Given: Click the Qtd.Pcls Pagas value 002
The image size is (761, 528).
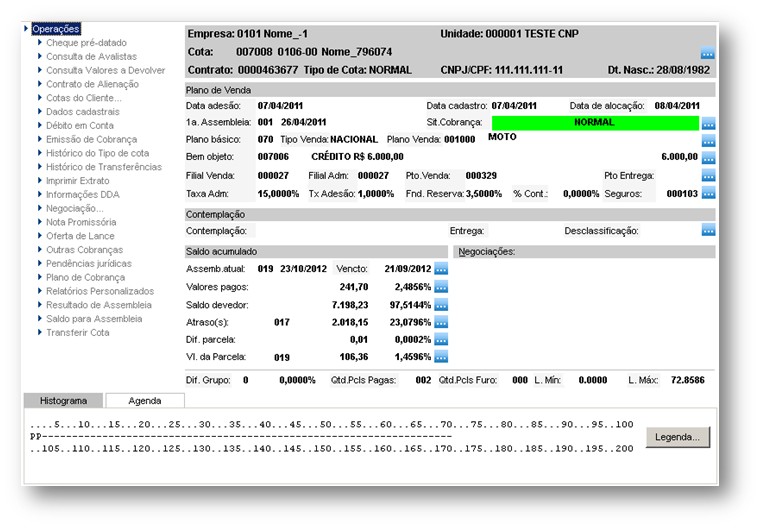Looking at the screenshot, I should point(423,380).
